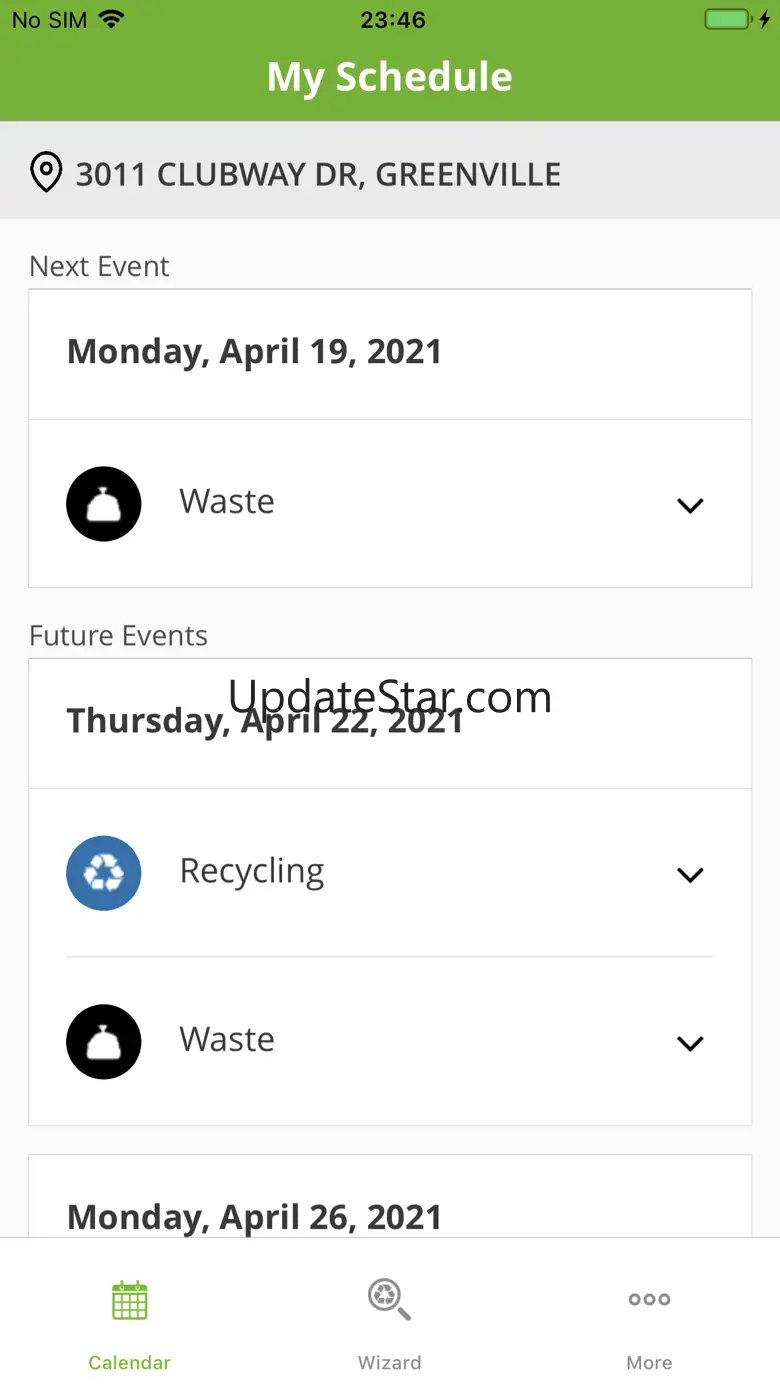Tap the Waste icon under April 22
This screenshot has height=1387, width=780.
pos(104,1042)
